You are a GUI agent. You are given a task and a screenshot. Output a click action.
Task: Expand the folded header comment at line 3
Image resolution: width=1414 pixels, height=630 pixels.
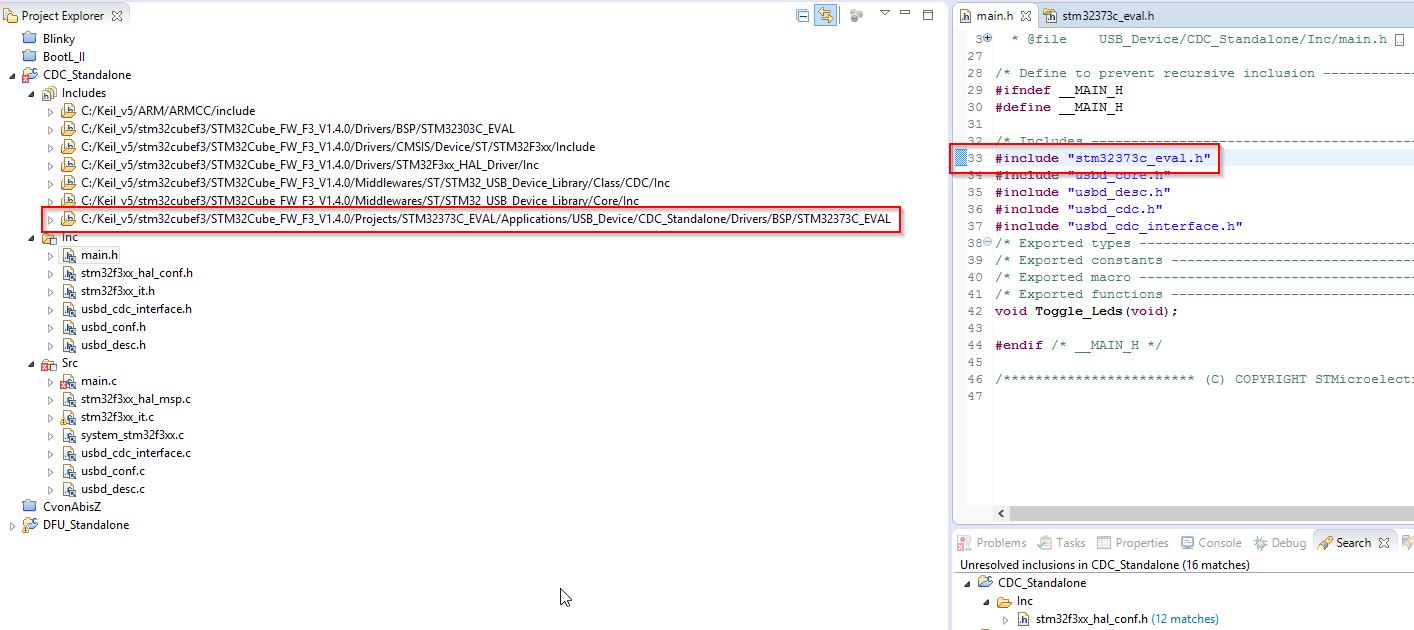(987, 38)
